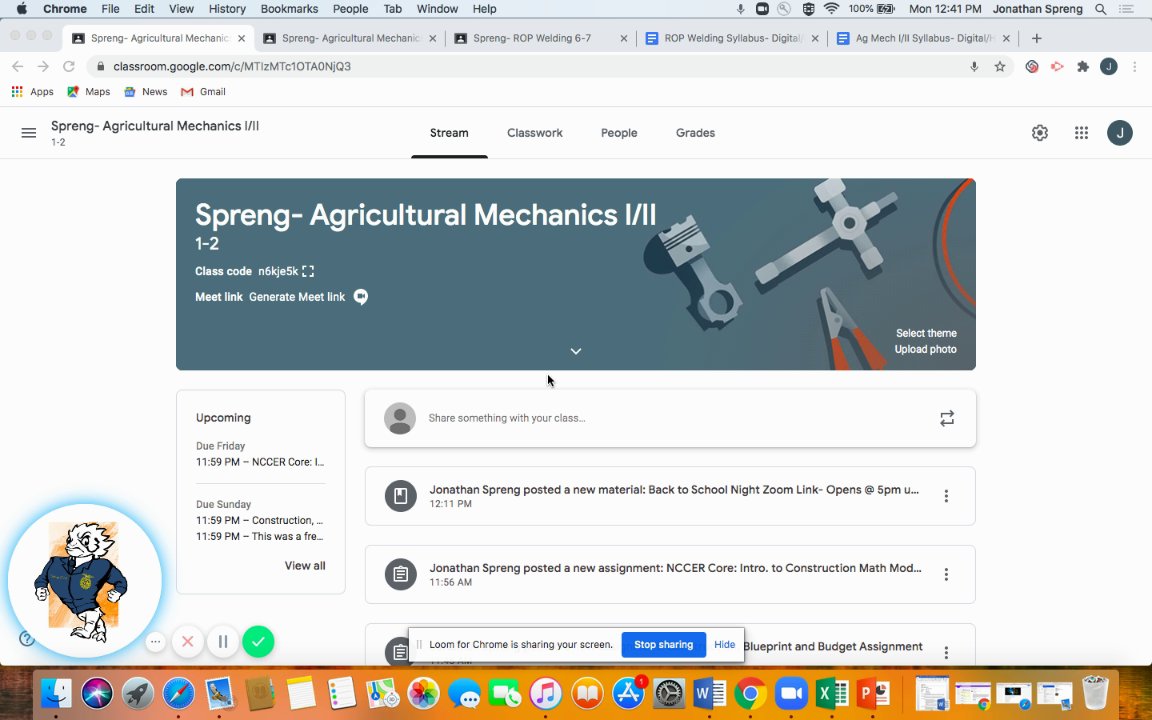Open the Chrome profile avatar J

1109,66
